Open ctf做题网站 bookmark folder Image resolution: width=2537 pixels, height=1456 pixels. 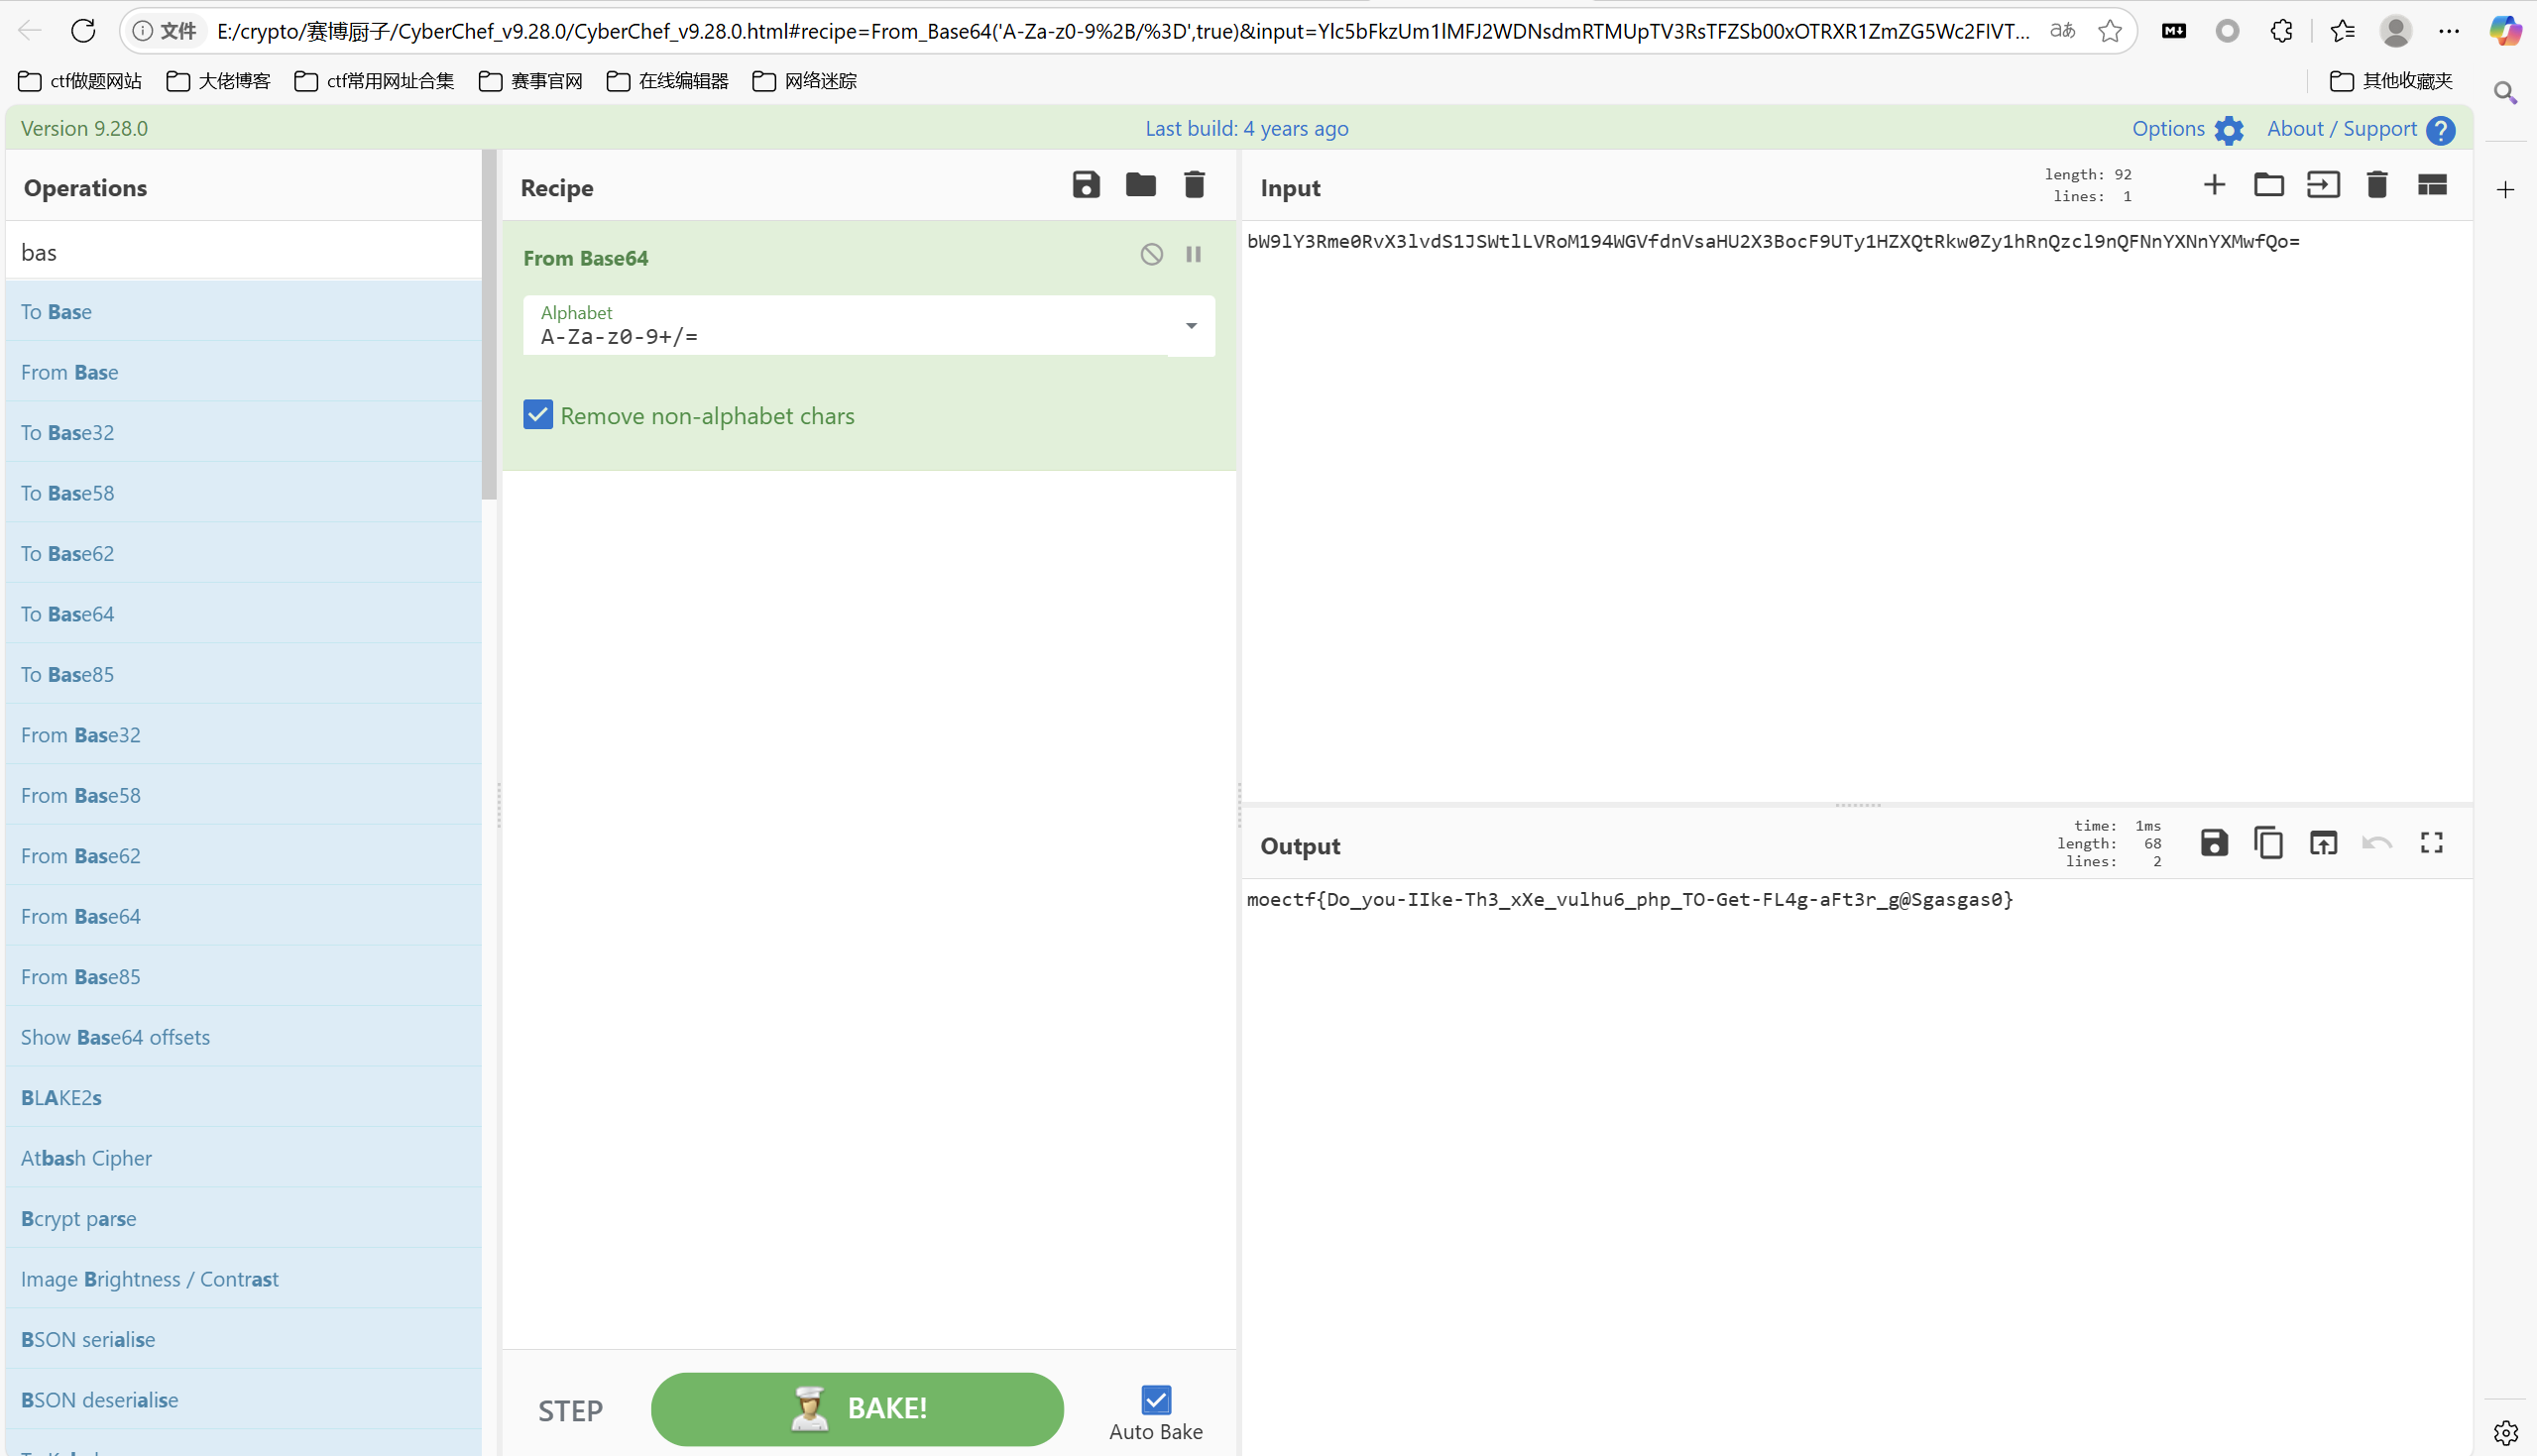[x=80, y=81]
